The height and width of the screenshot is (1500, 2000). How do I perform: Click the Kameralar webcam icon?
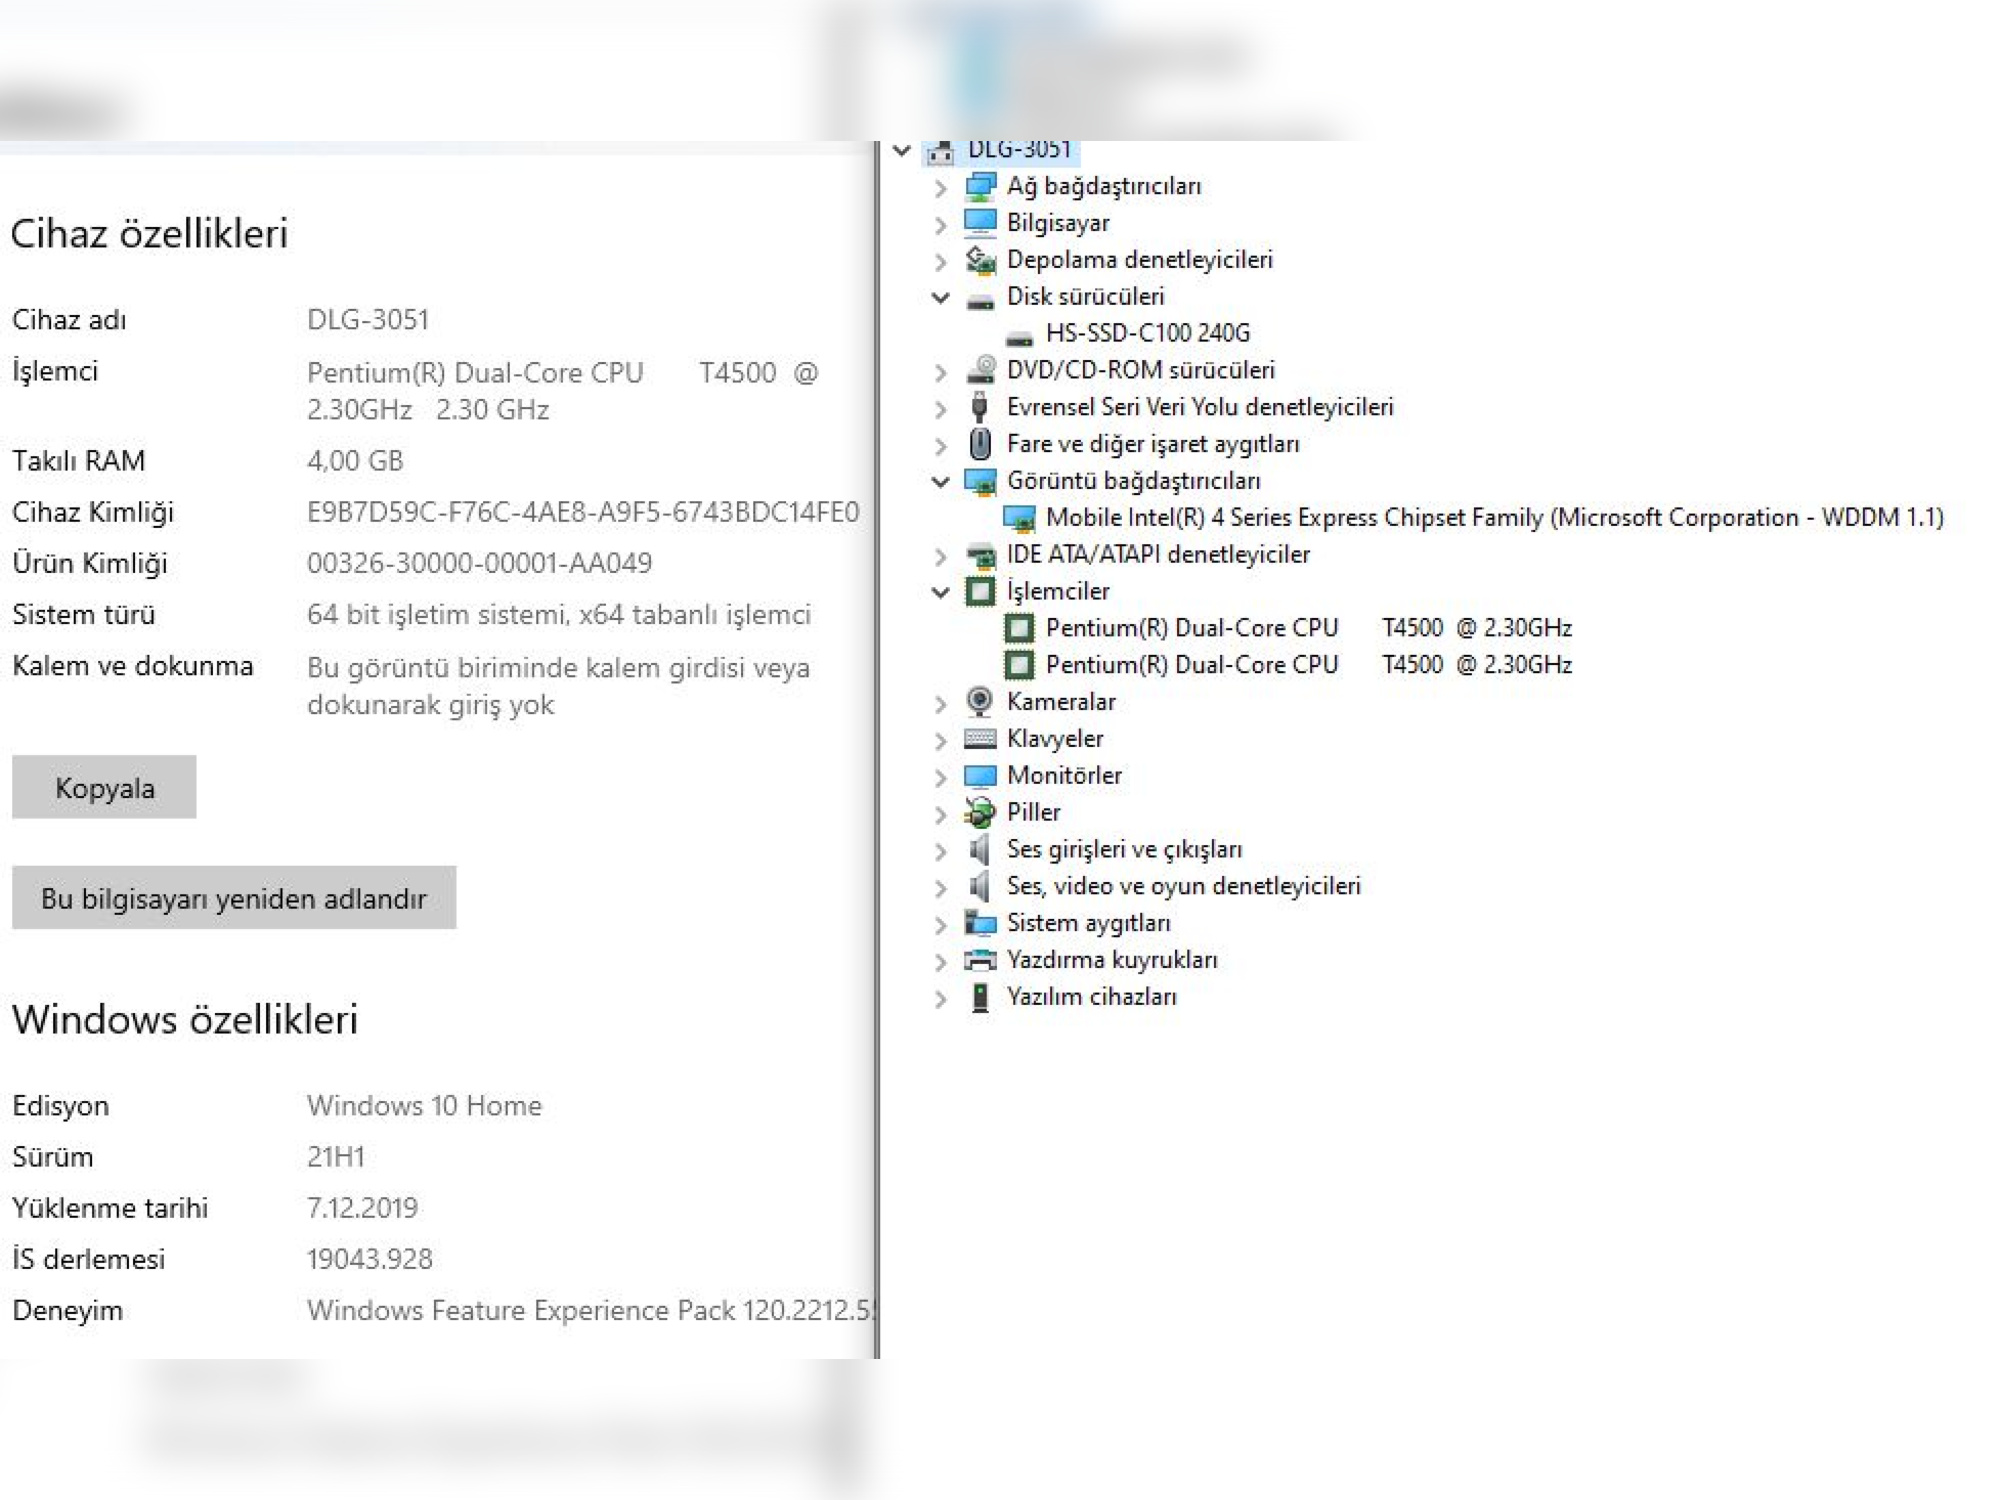980,702
